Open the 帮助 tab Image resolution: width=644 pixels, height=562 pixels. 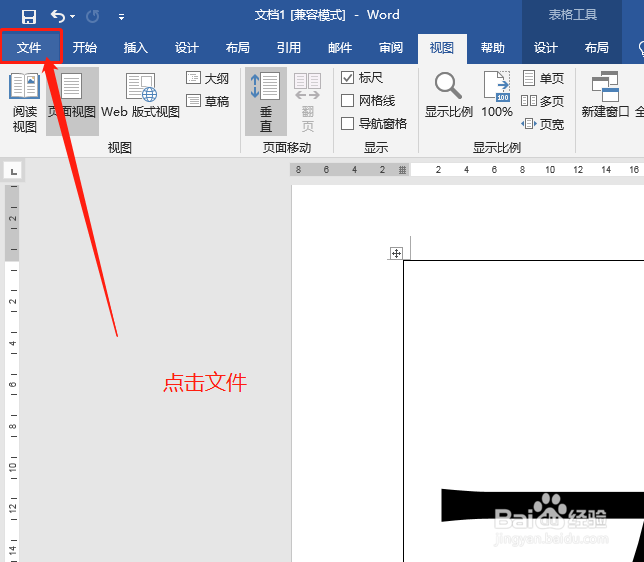click(x=492, y=48)
